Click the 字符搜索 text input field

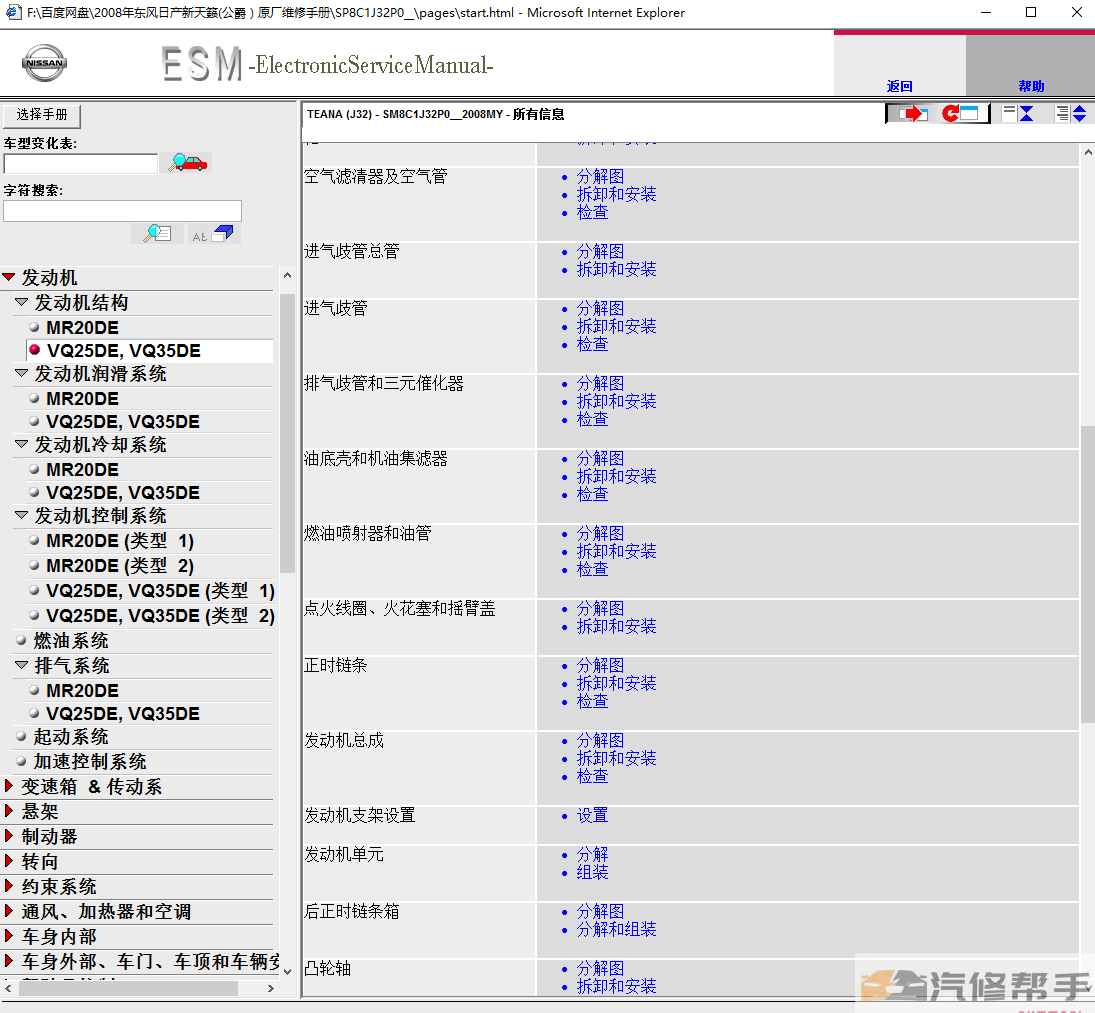pos(122,211)
